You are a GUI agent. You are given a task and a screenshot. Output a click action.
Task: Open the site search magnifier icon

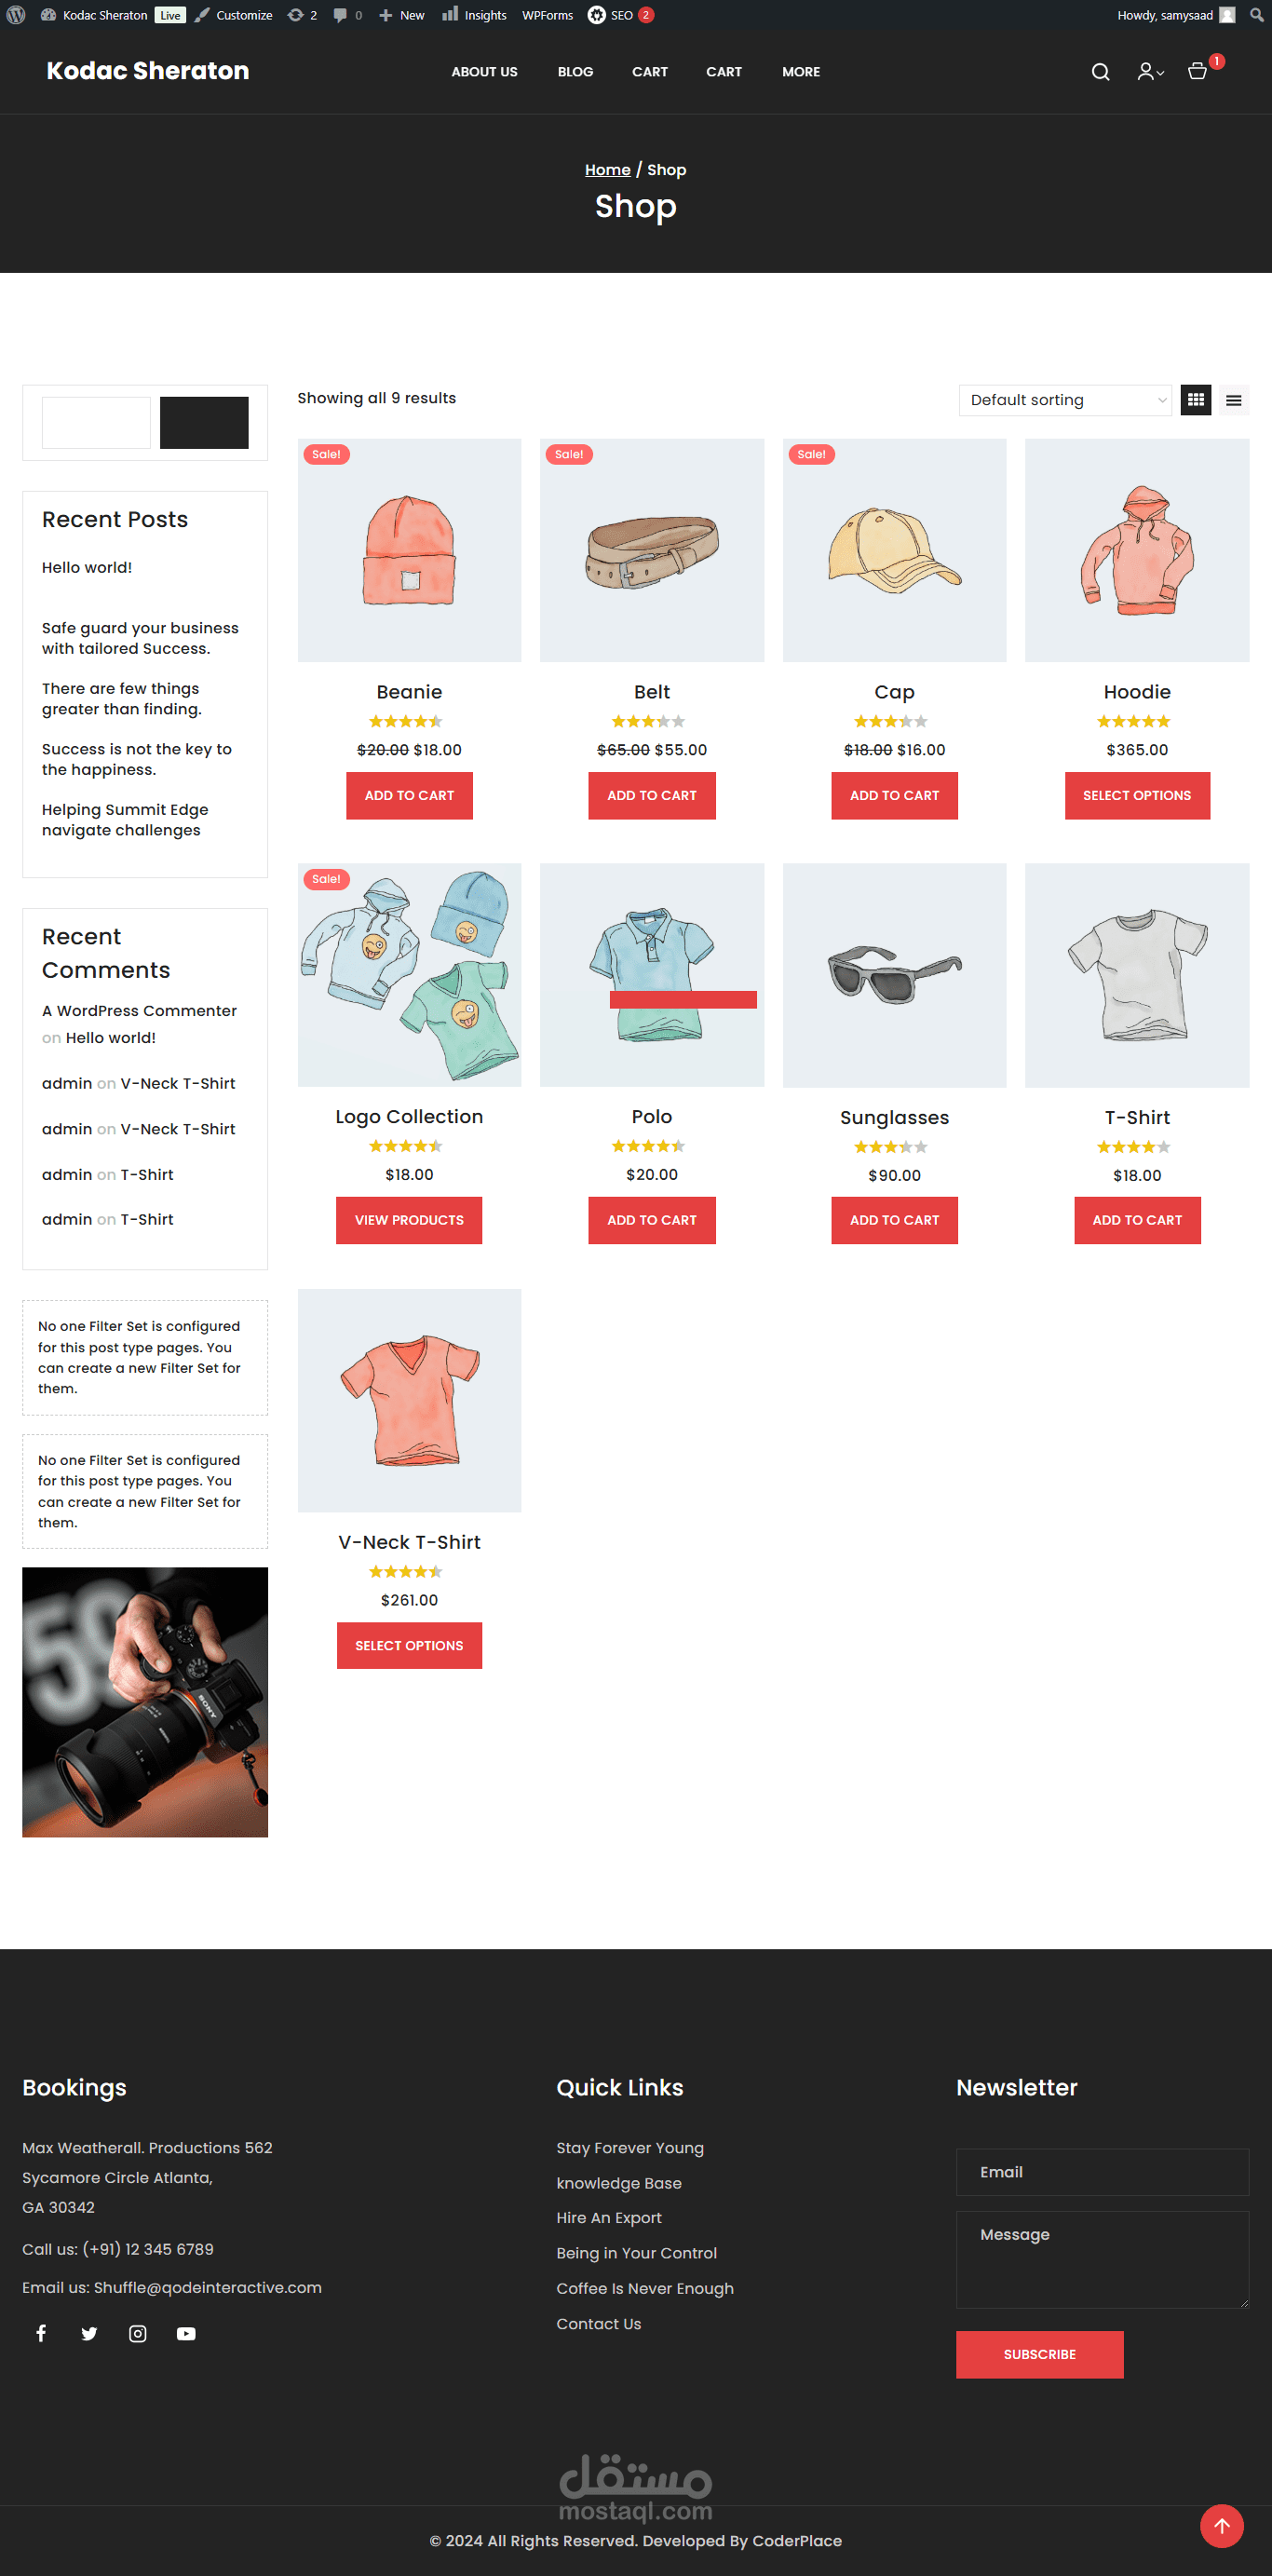pyautogui.click(x=1100, y=72)
